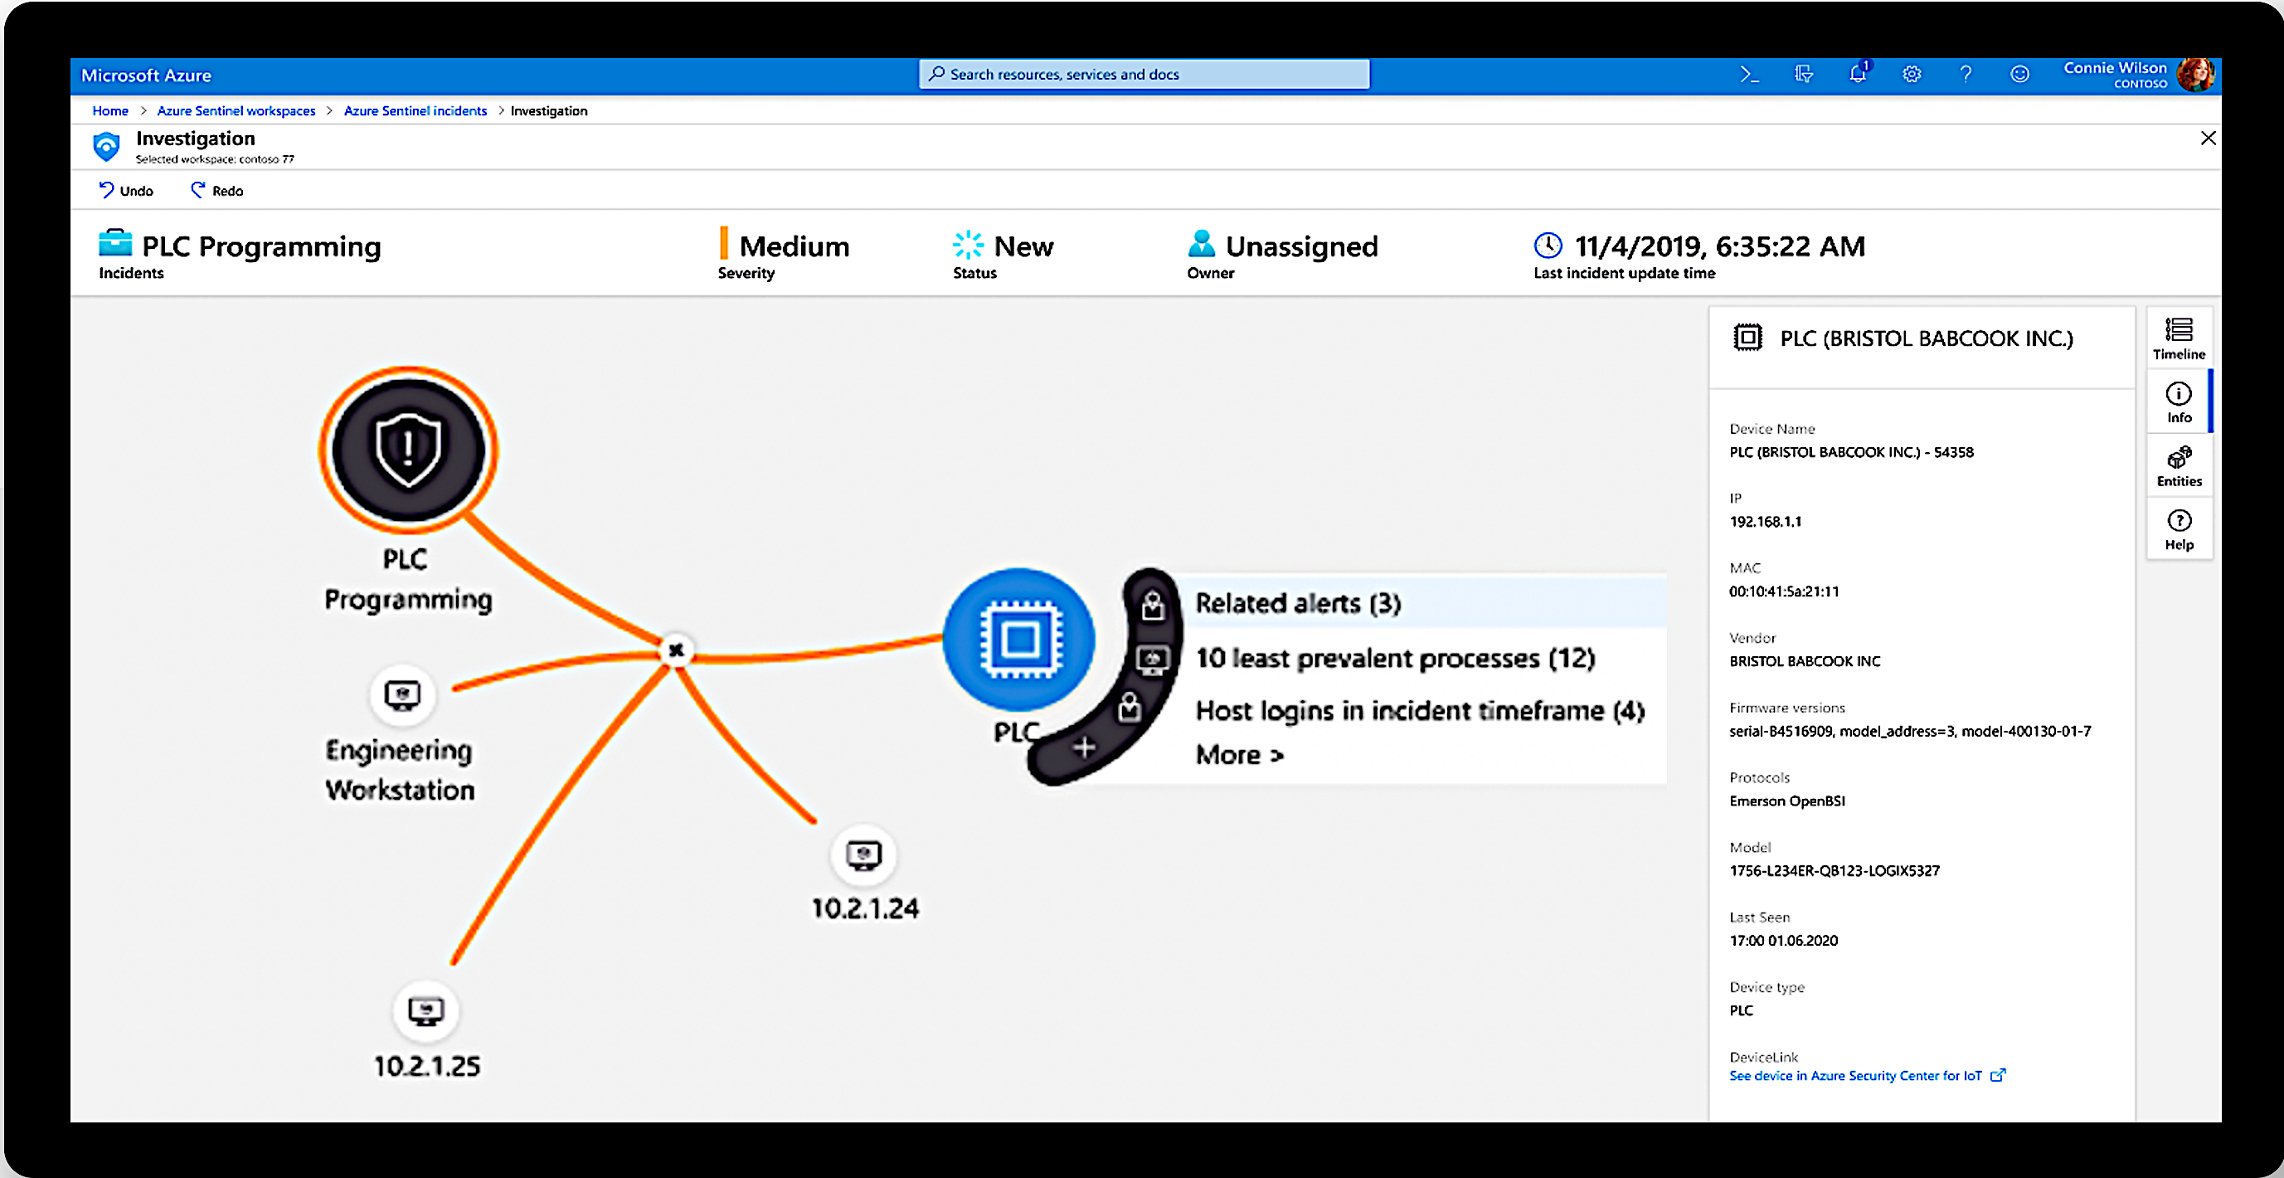Select the 10.2.1.25 host node
The height and width of the screenshot is (1178, 2284).
click(x=426, y=1011)
